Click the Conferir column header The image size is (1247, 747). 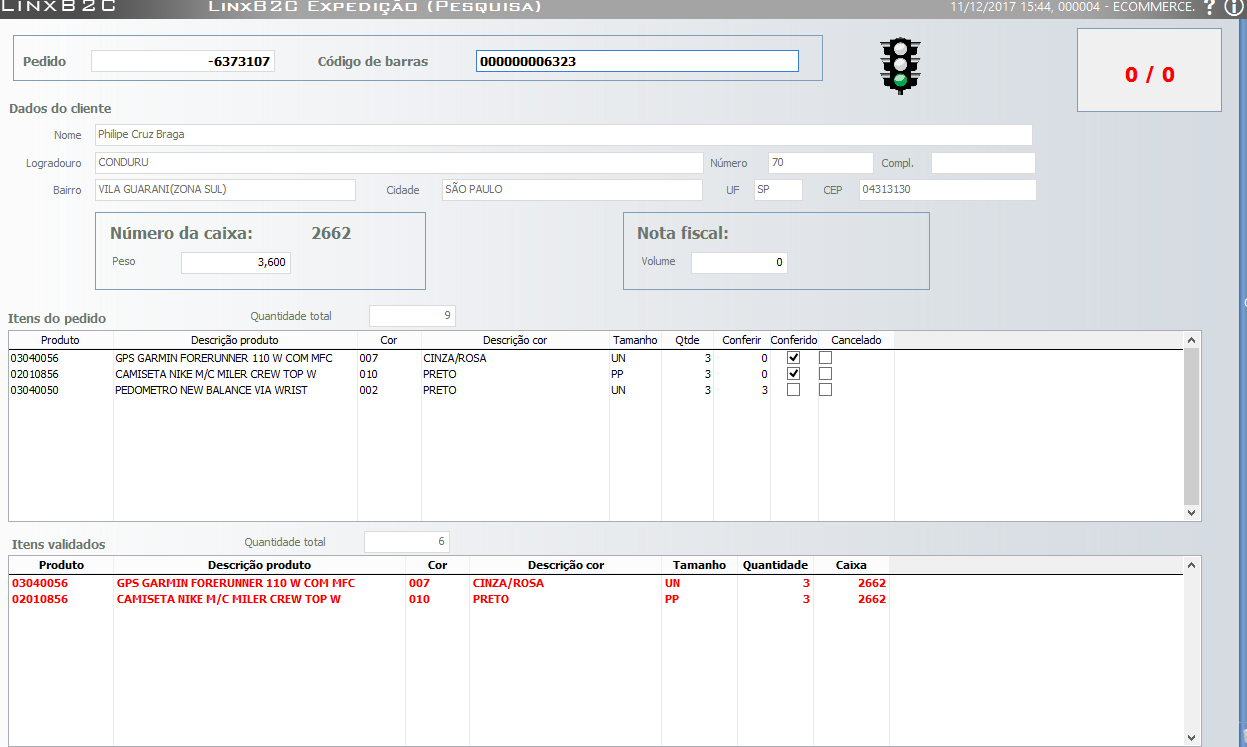(741, 340)
